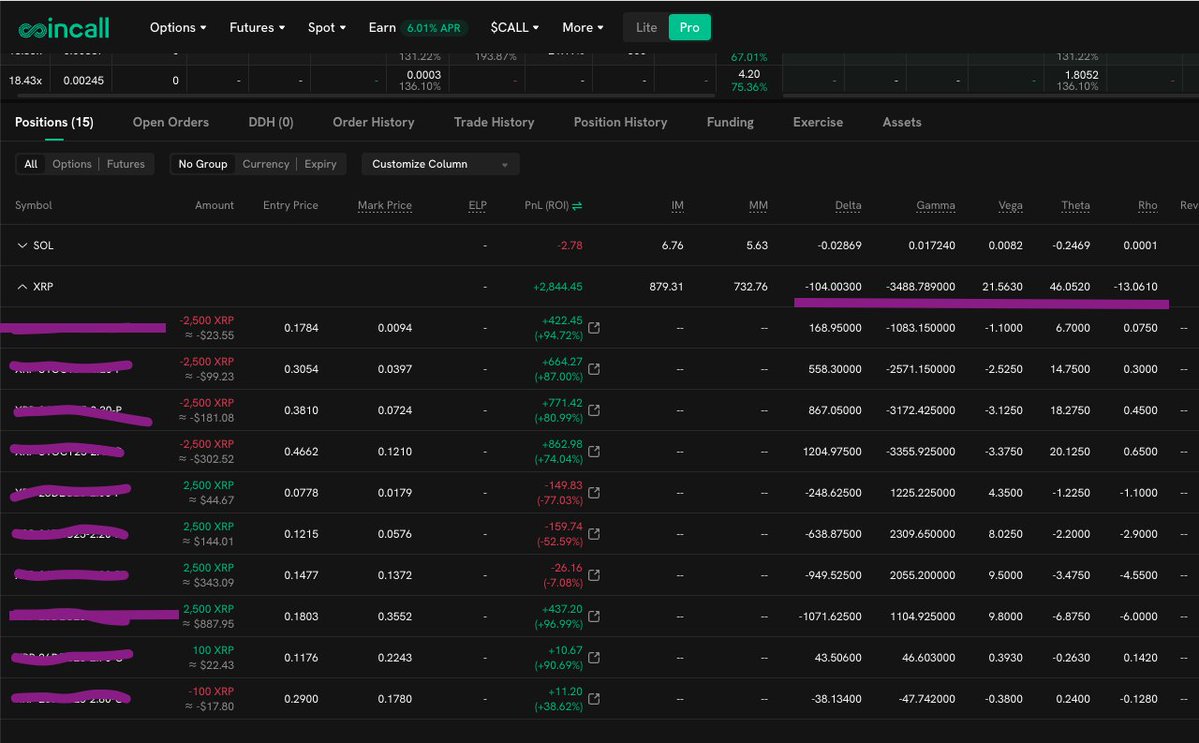Collapse the XRP positions group

pyautogui.click(x=23, y=287)
